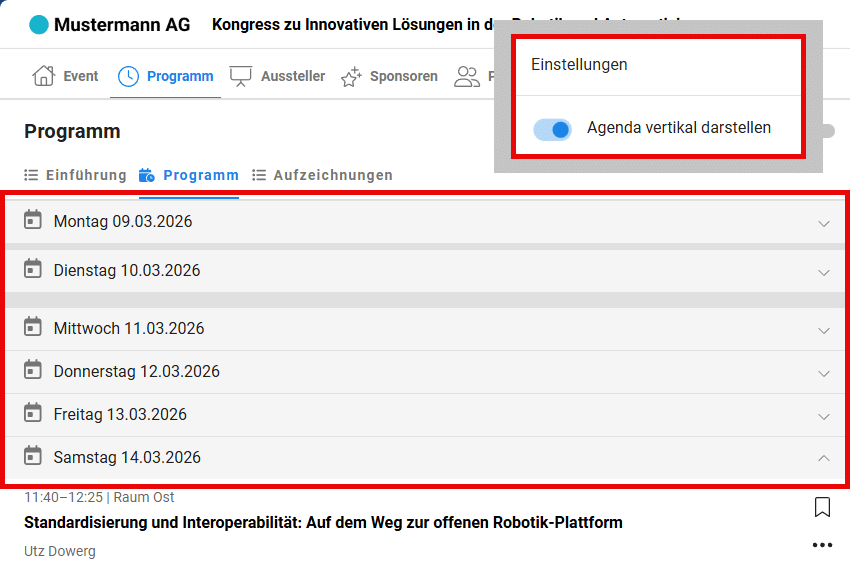Click the Event house icon
The image size is (850, 566).
(43, 76)
